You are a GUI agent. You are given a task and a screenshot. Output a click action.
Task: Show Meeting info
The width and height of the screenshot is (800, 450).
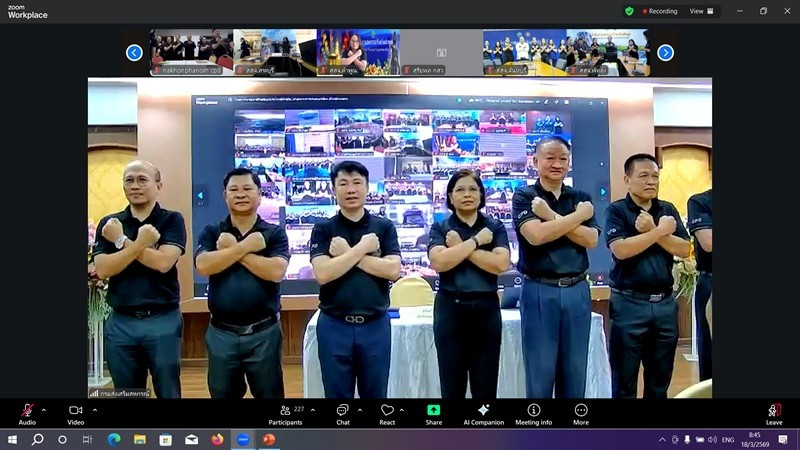coord(533,411)
